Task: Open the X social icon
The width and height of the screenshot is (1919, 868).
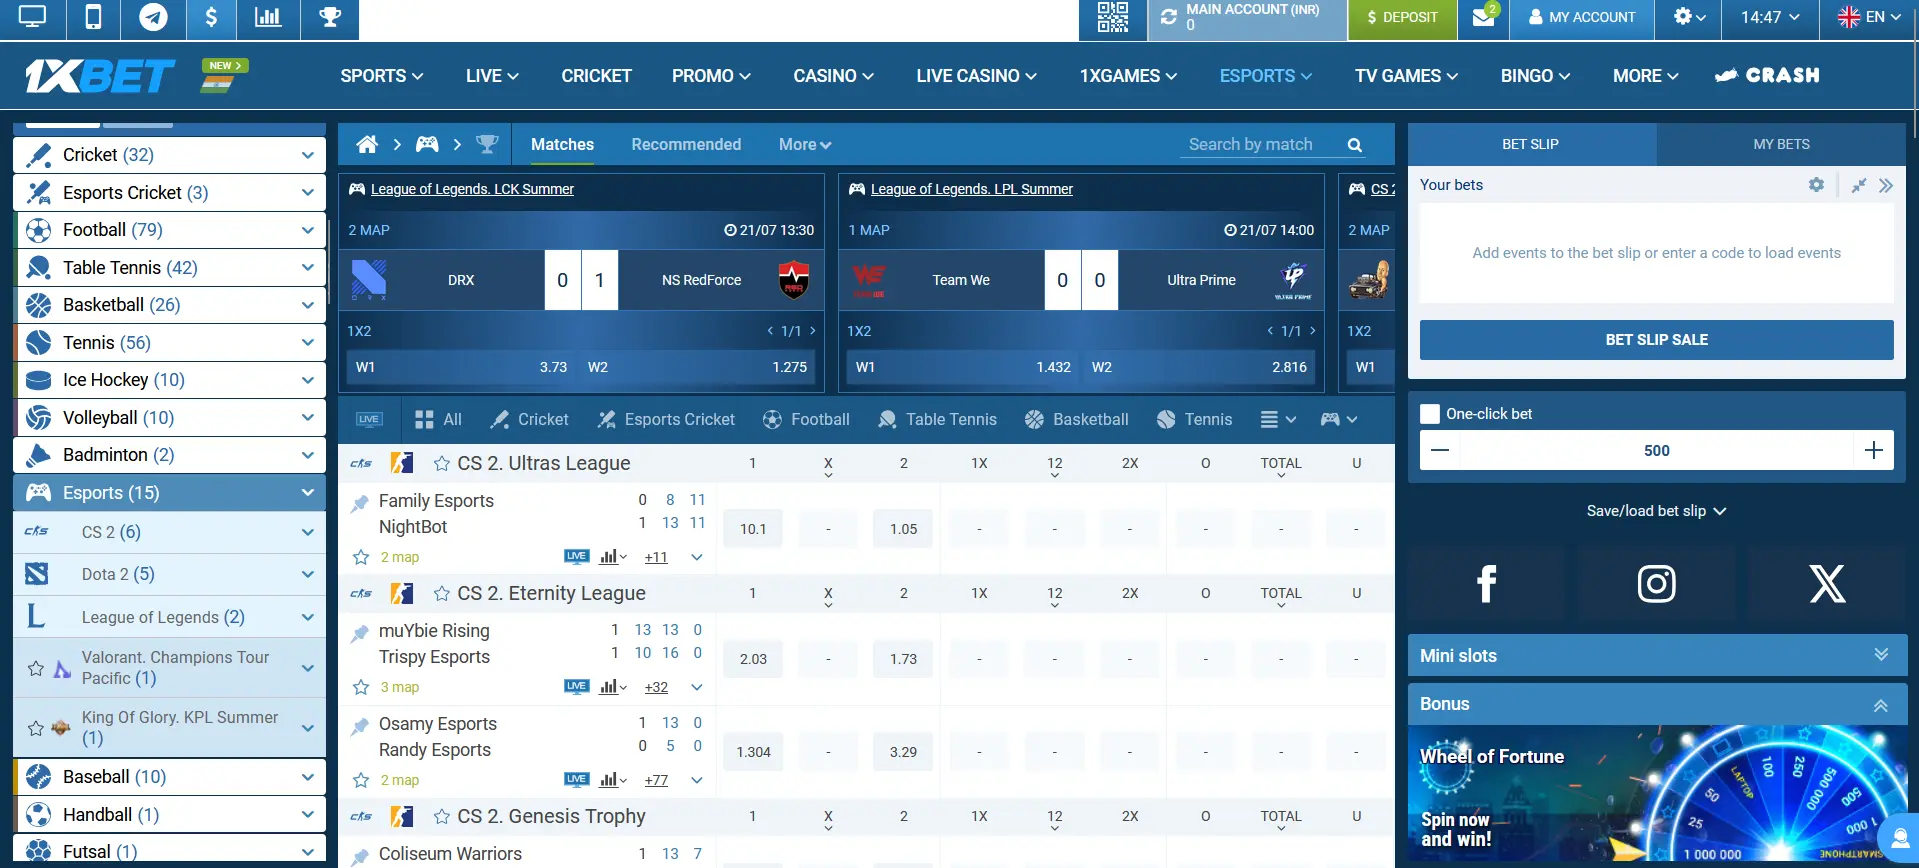Action: tap(1828, 583)
